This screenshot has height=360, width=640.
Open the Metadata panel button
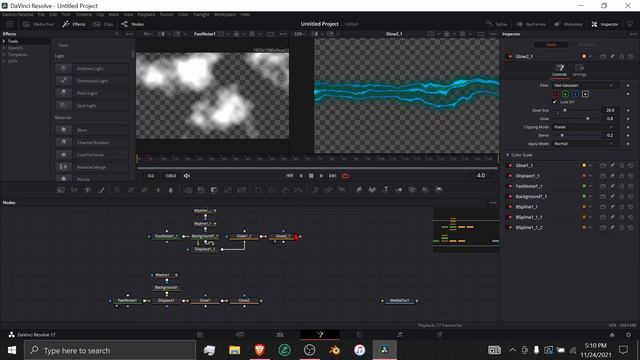tap(568, 24)
